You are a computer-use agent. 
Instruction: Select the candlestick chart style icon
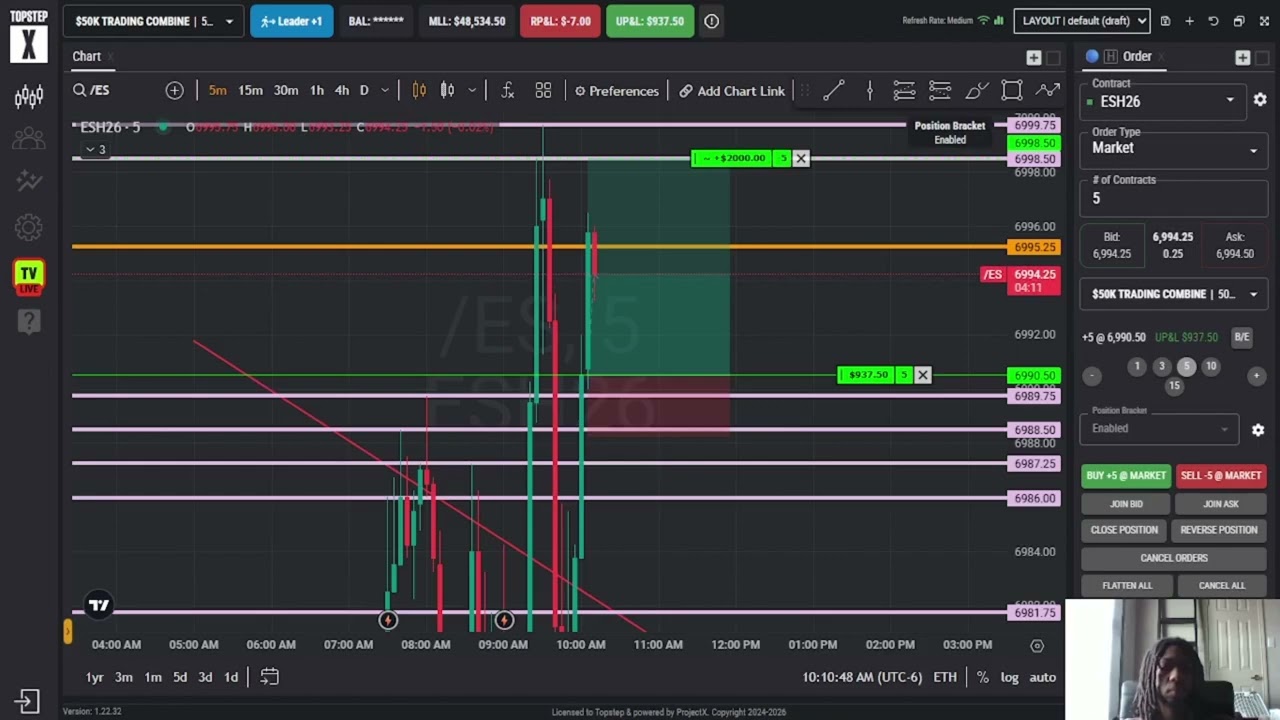[x=419, y=91]
